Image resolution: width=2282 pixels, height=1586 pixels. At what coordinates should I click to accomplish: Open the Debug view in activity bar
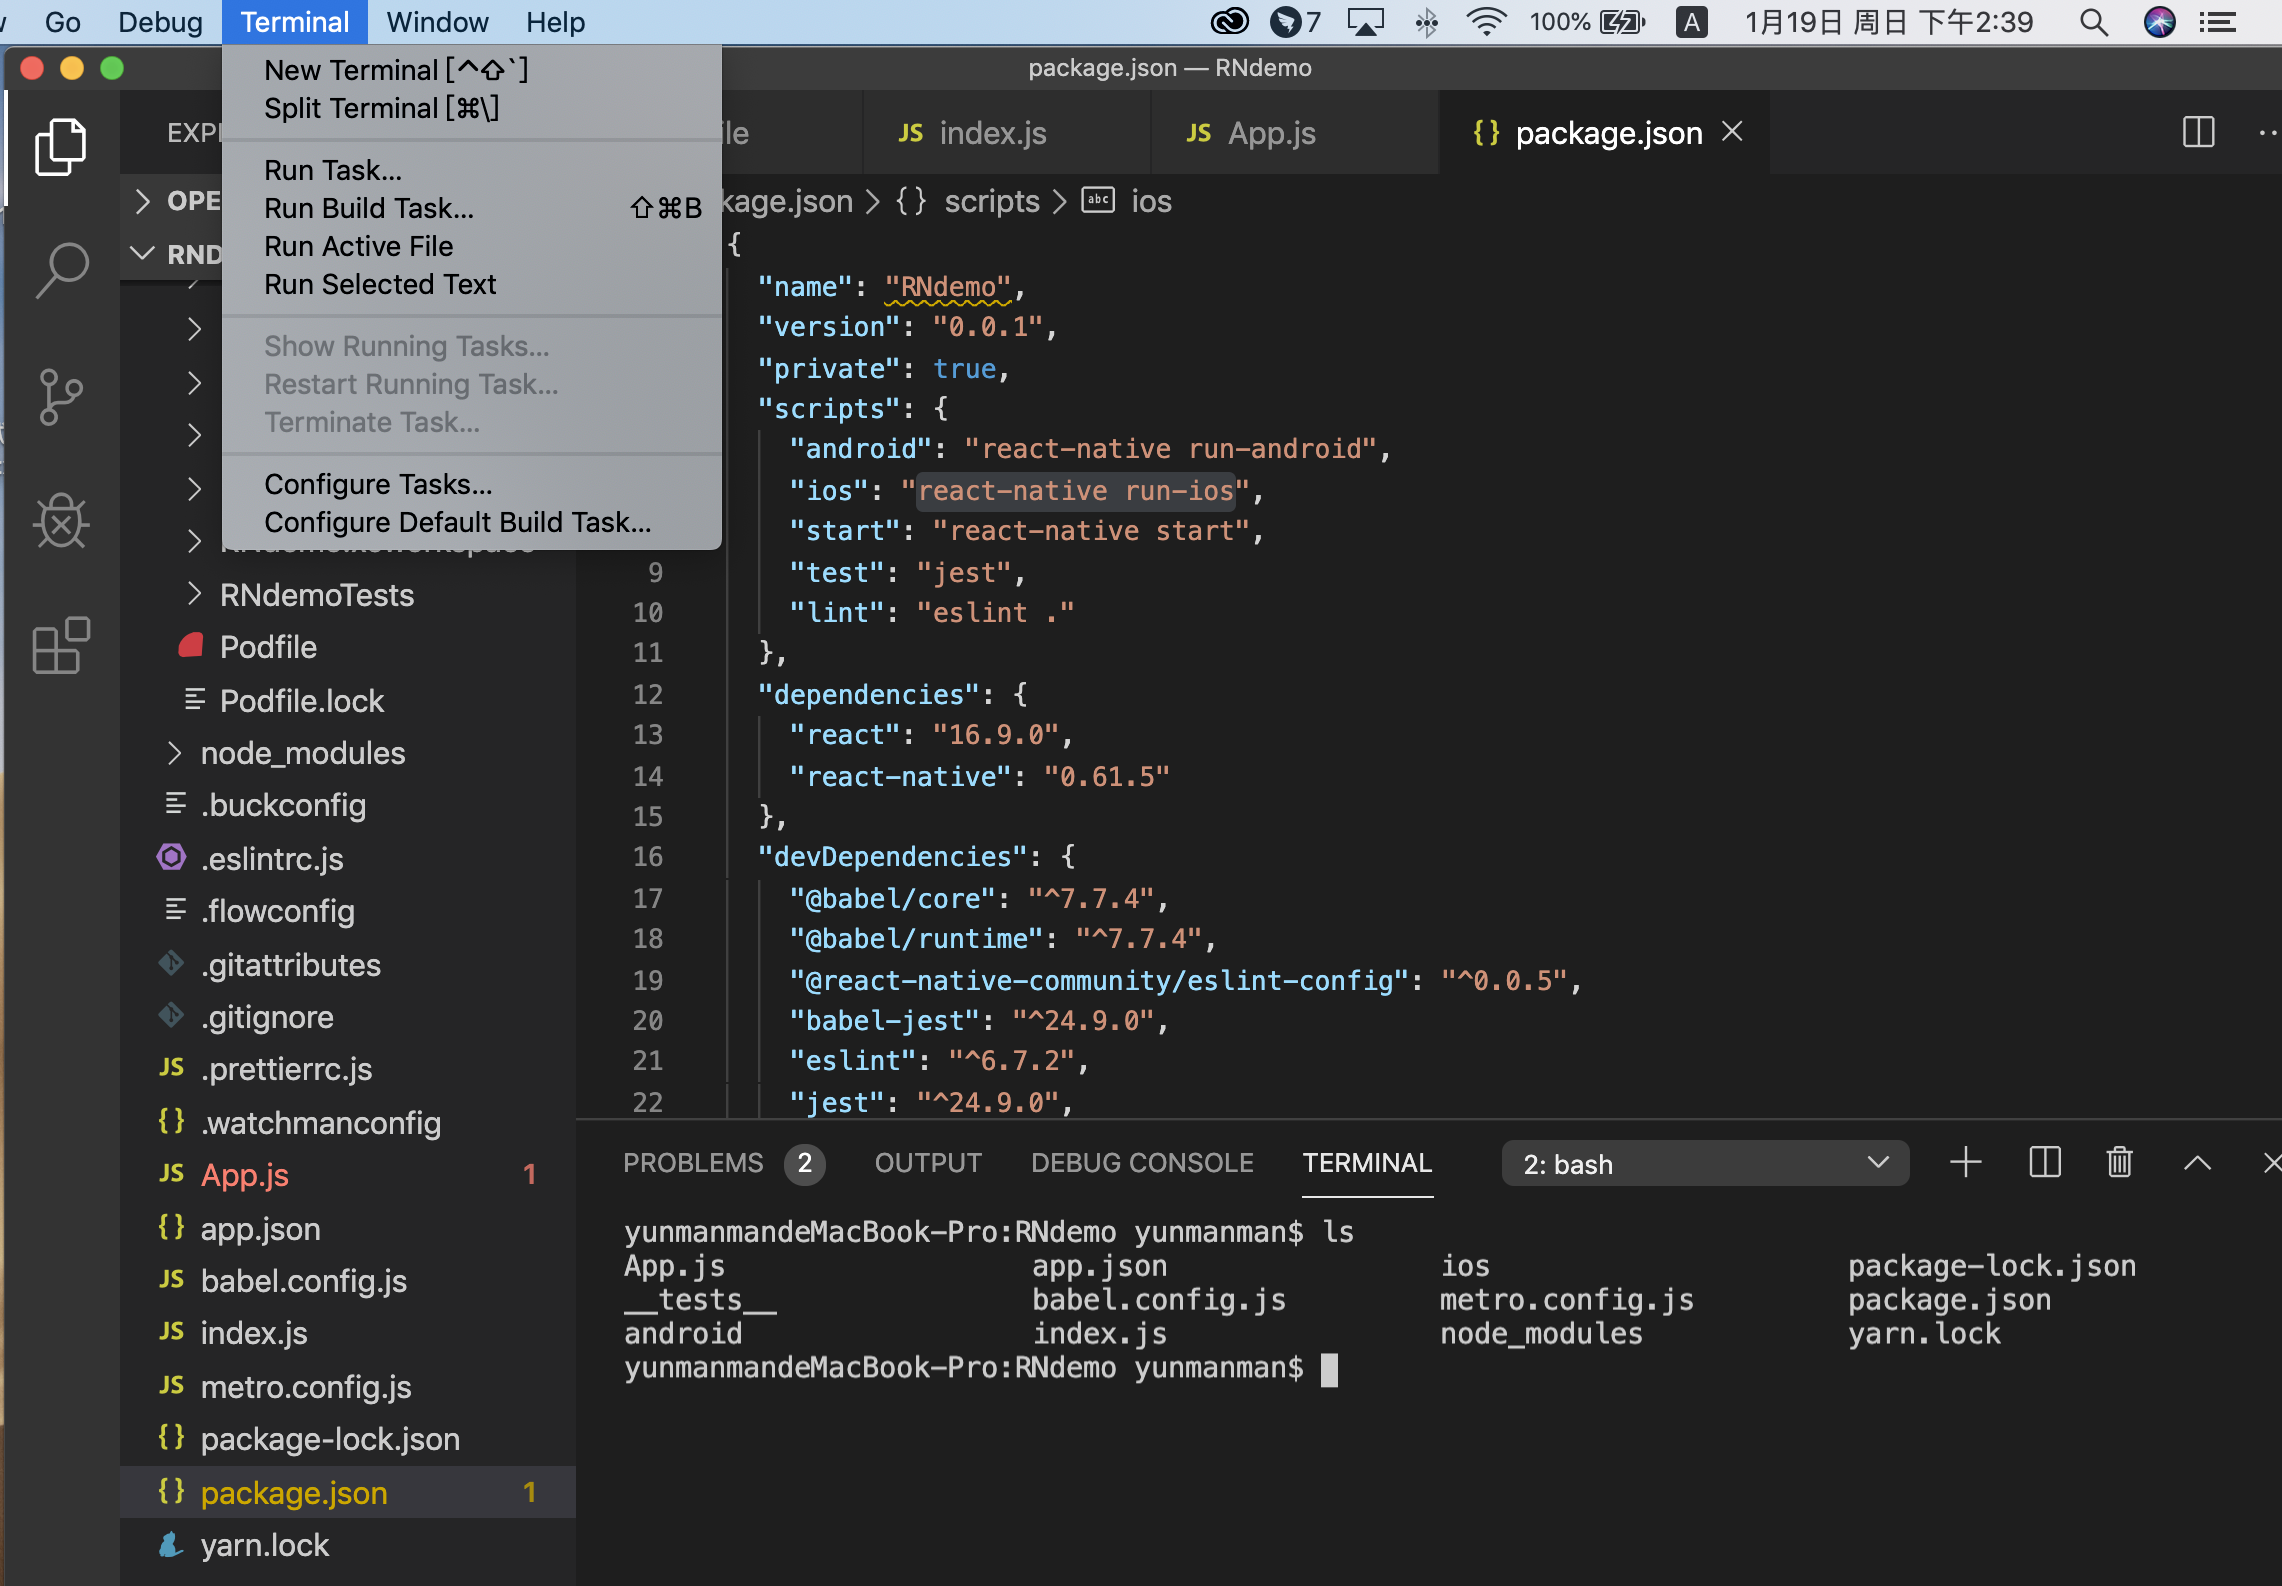(x=61, y=521)
